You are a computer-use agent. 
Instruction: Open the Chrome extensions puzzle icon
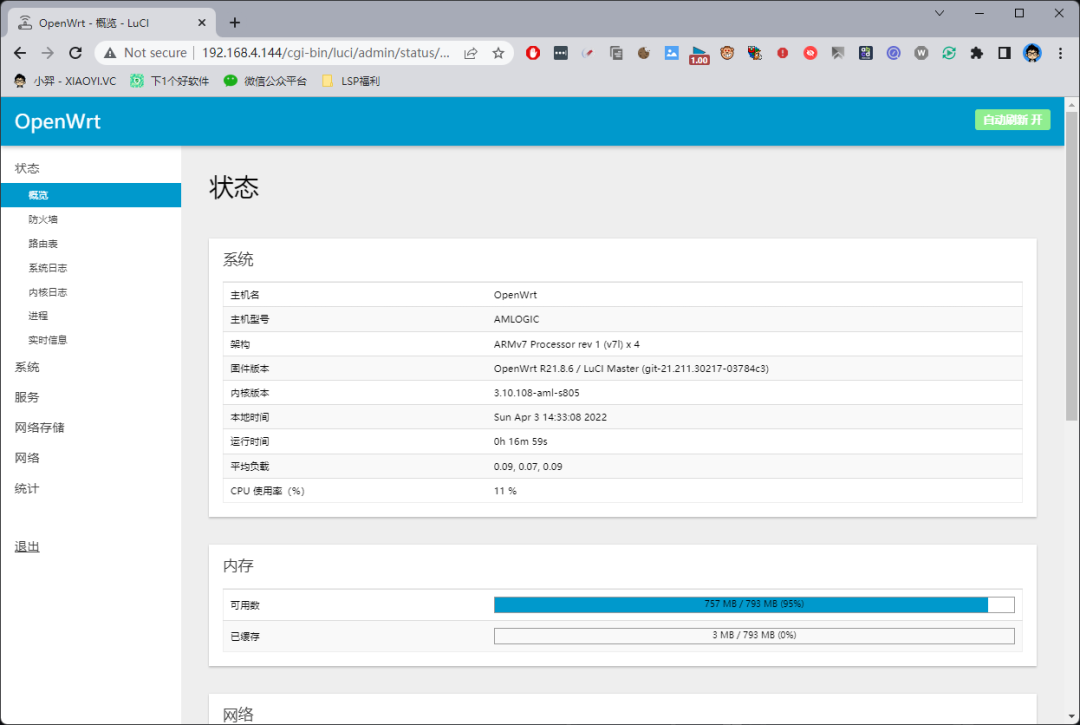click(977, 53)
